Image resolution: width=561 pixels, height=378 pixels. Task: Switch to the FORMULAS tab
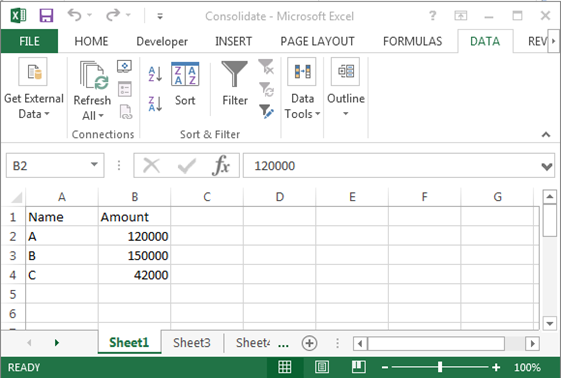point(413,41)
